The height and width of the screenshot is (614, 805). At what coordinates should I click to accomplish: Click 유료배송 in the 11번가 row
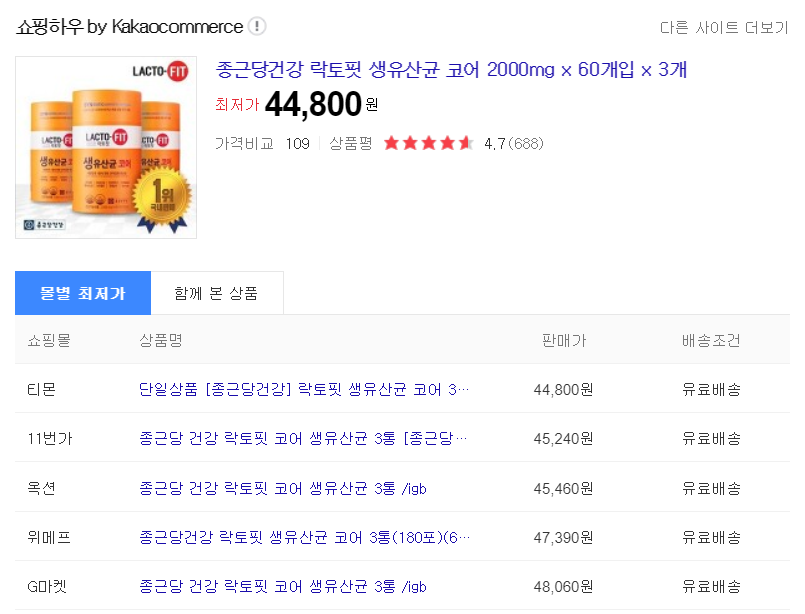click(711, 439)
